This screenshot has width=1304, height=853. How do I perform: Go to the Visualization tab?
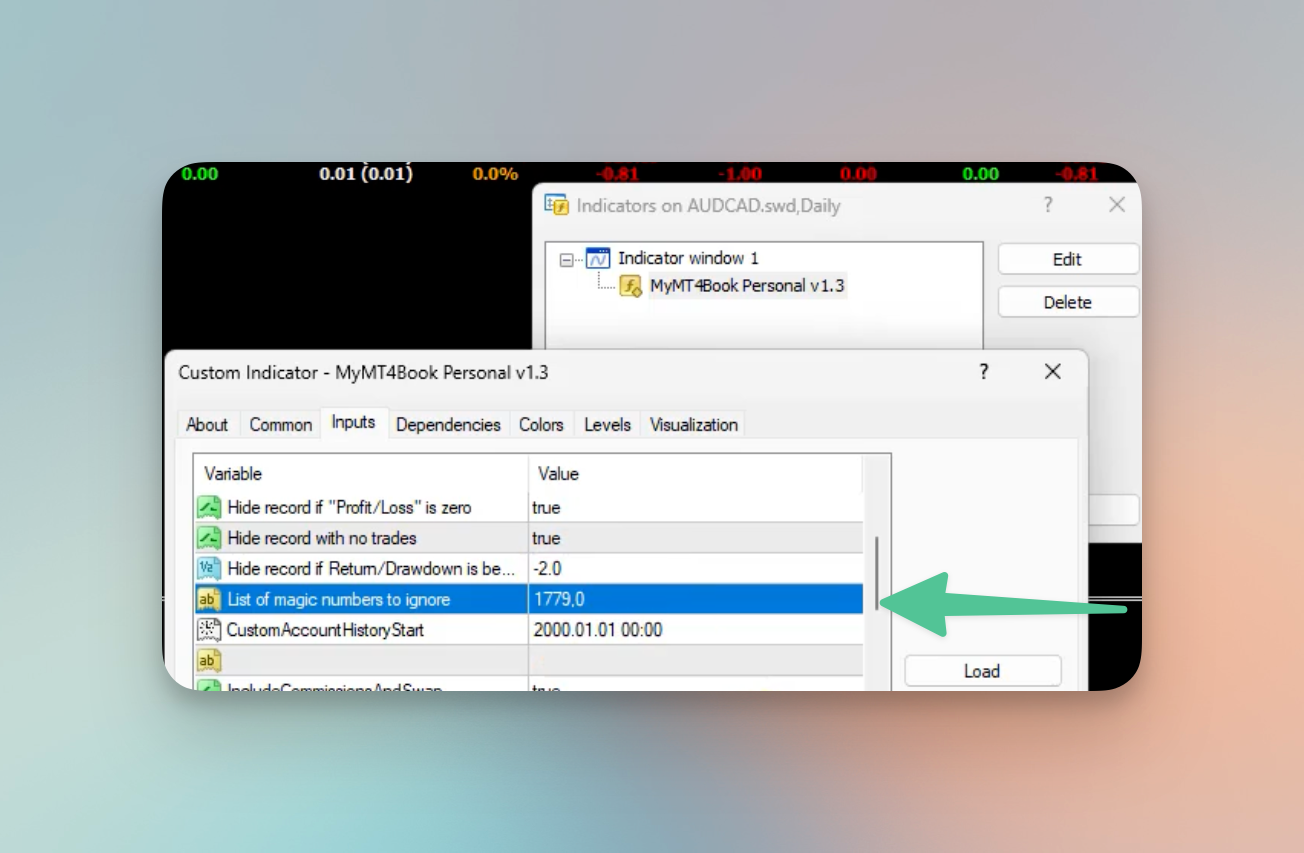point(694,425)
